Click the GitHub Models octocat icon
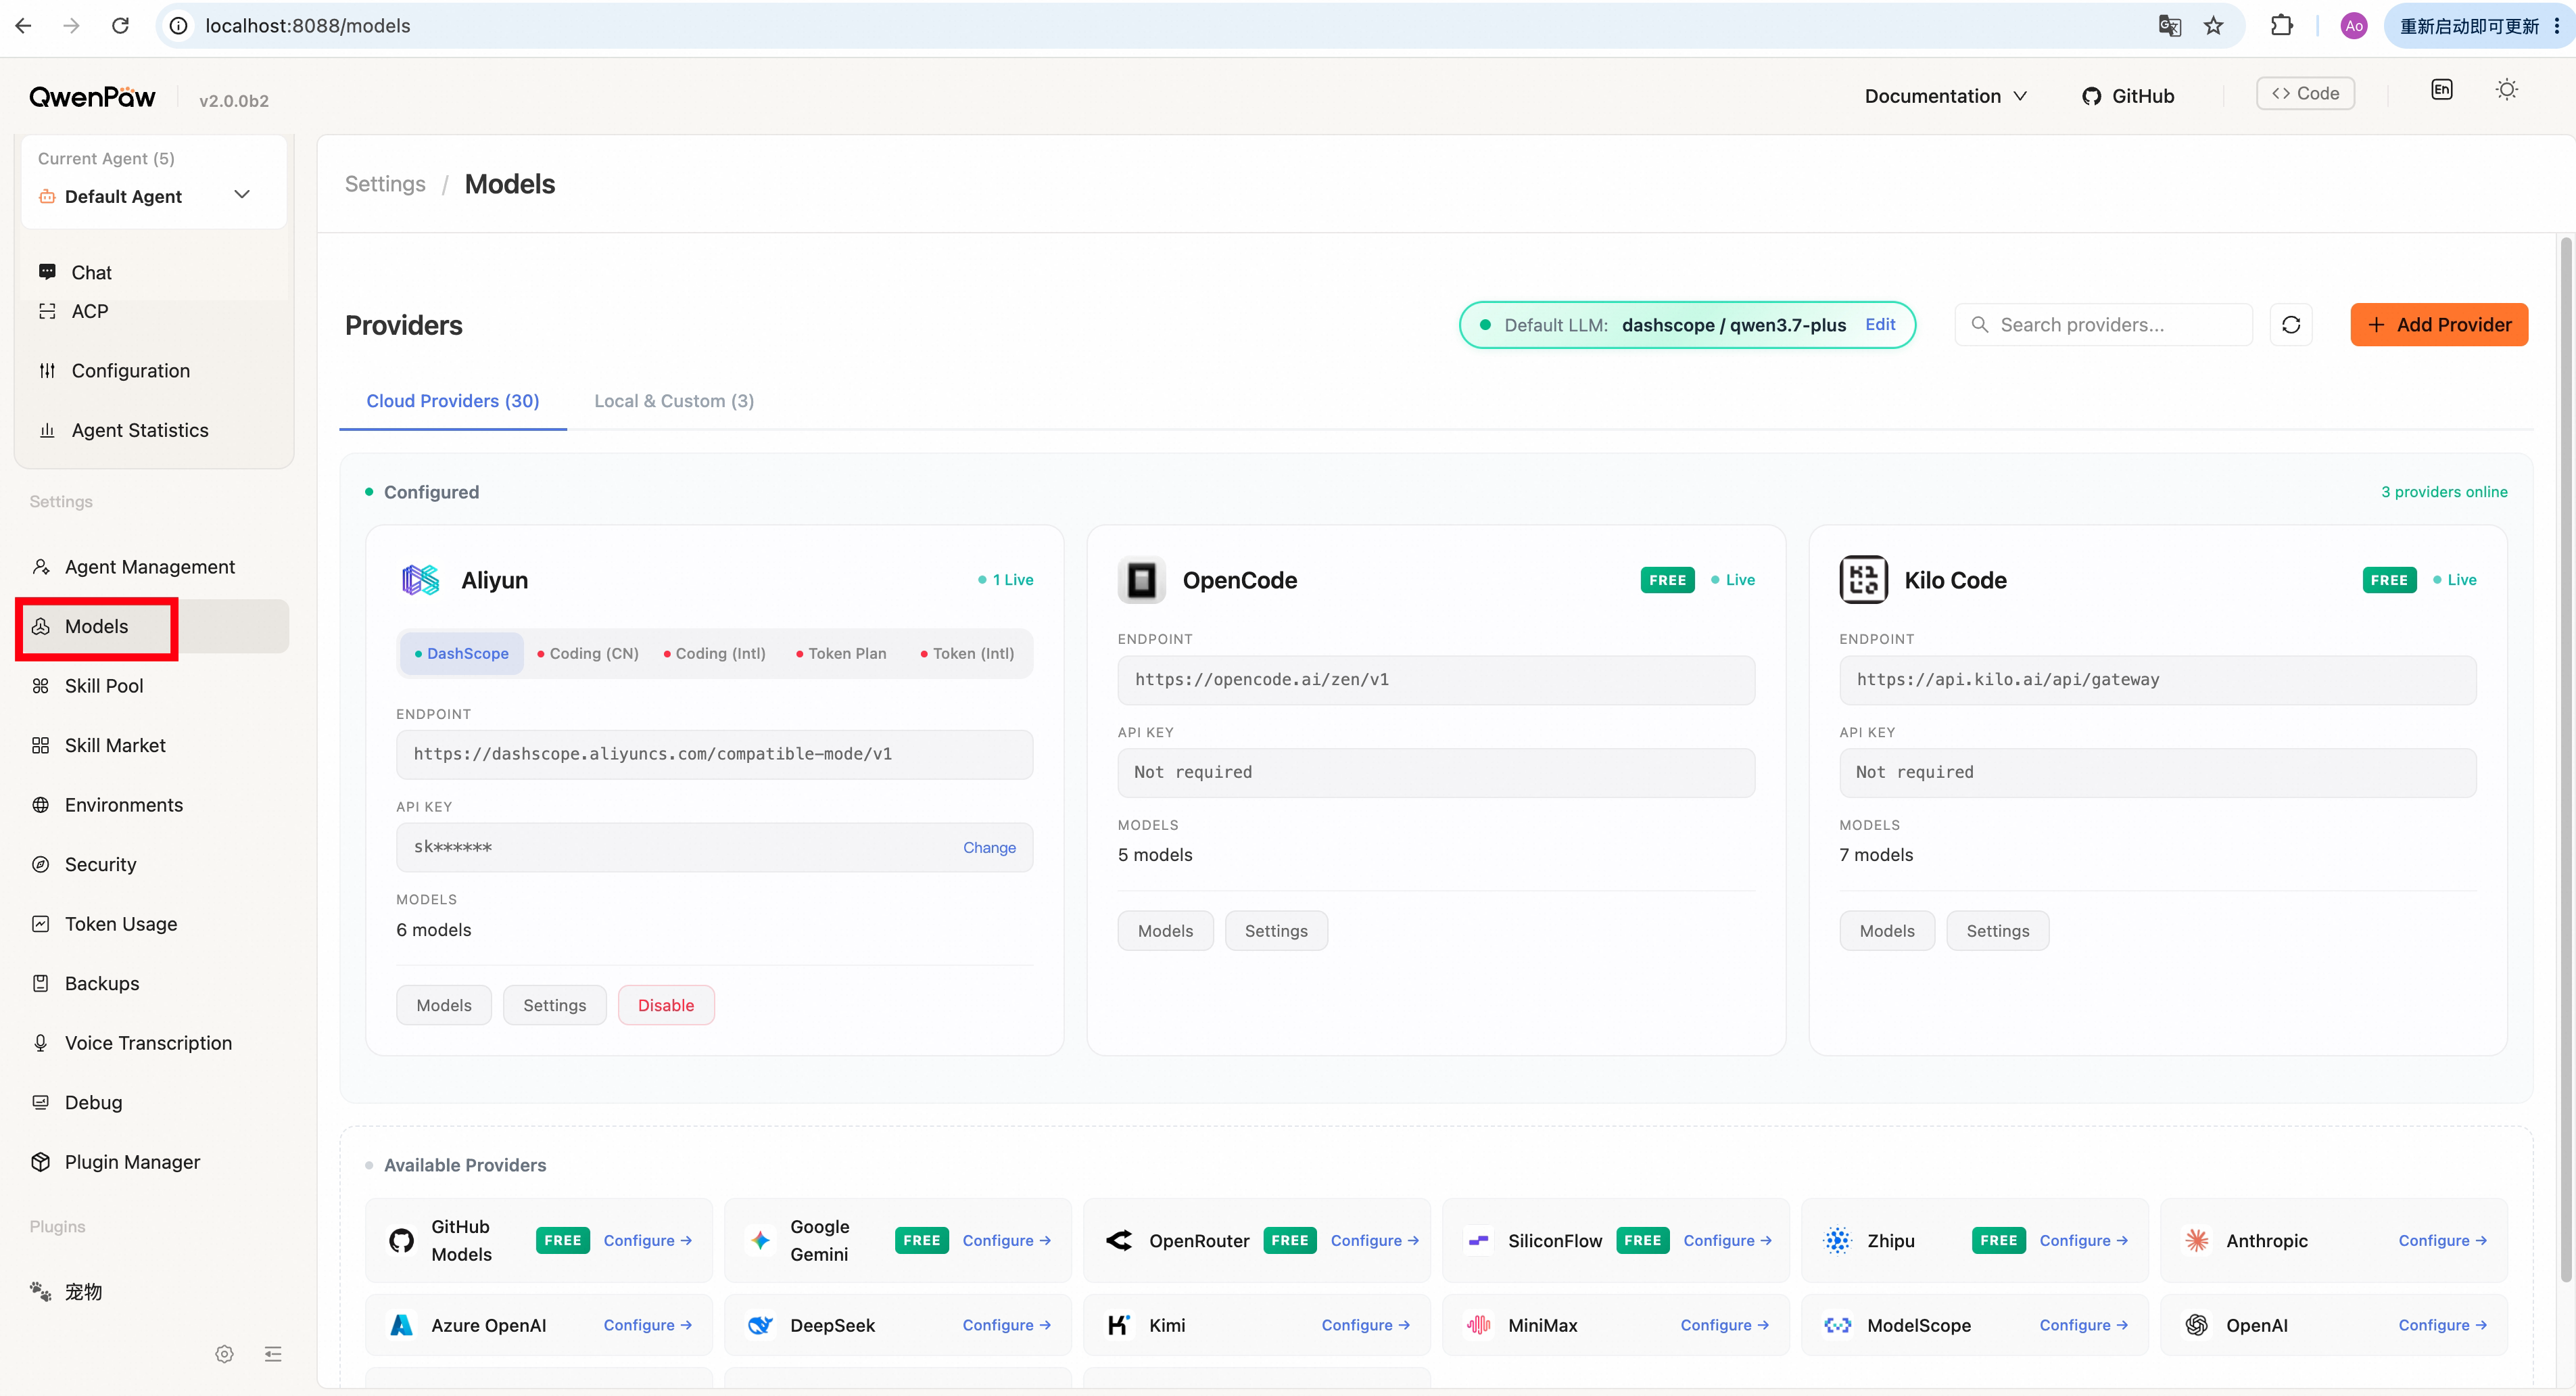 tap(401, 1240)
